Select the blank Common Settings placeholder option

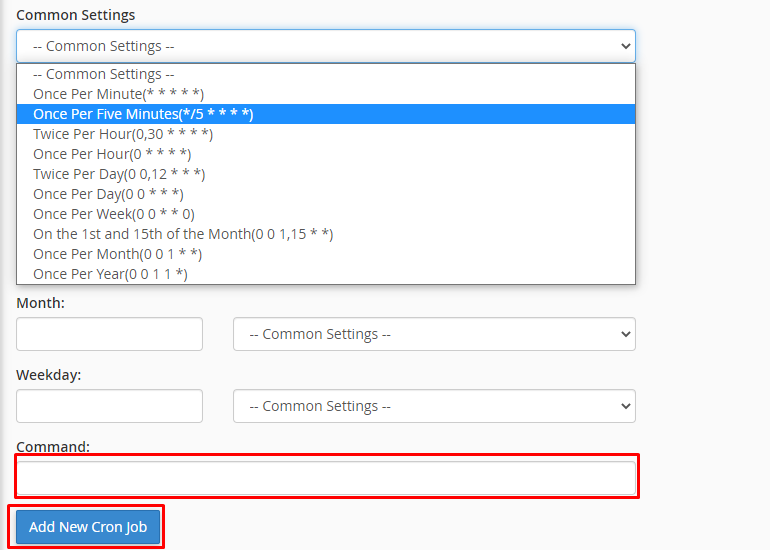tap(104, 74)
